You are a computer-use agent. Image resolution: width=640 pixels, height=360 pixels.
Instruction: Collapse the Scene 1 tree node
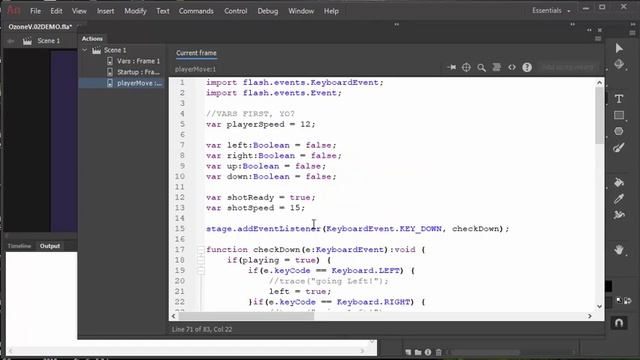pos(84,50)
